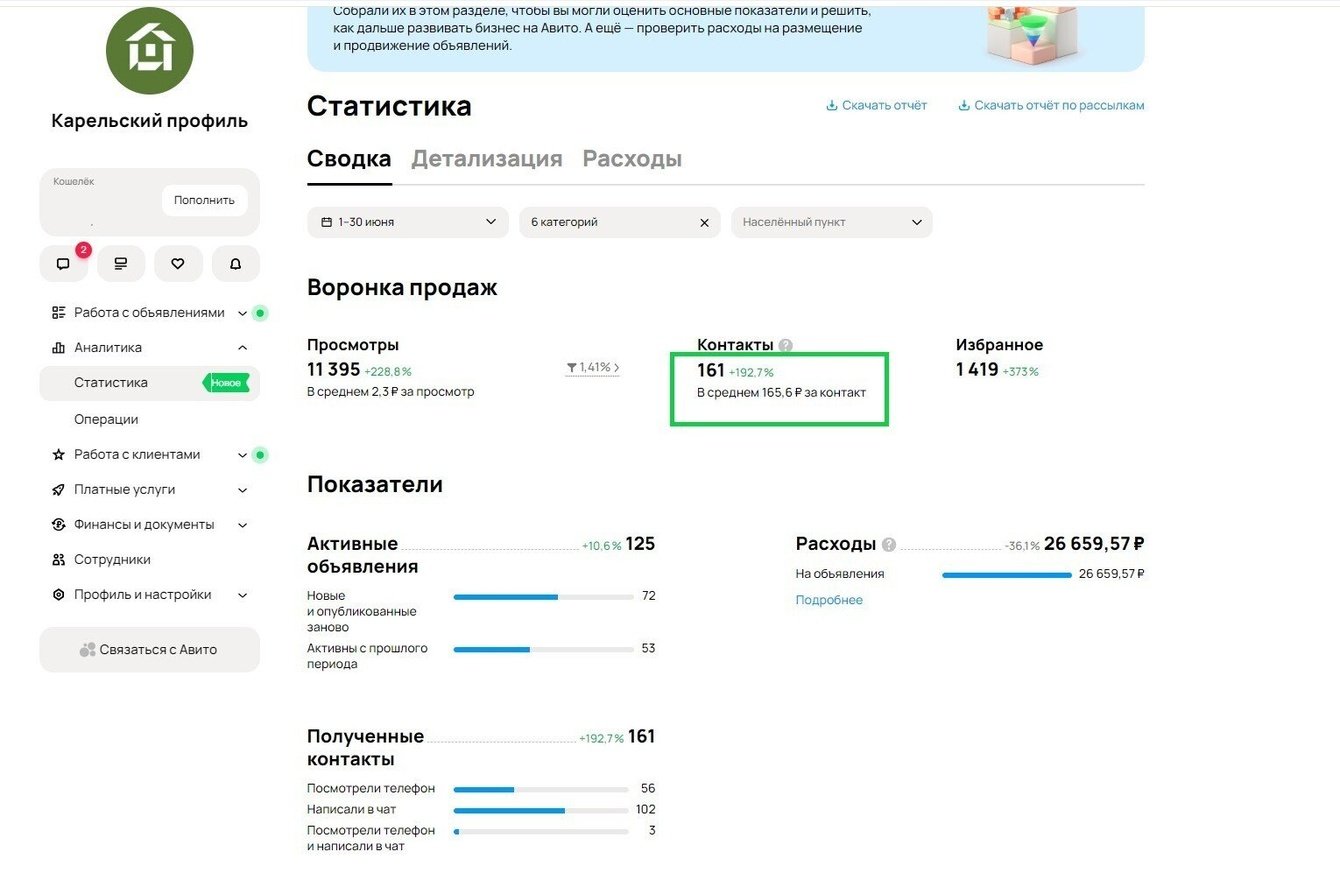Open Сотрудники in the sidebar

point(112,560)
